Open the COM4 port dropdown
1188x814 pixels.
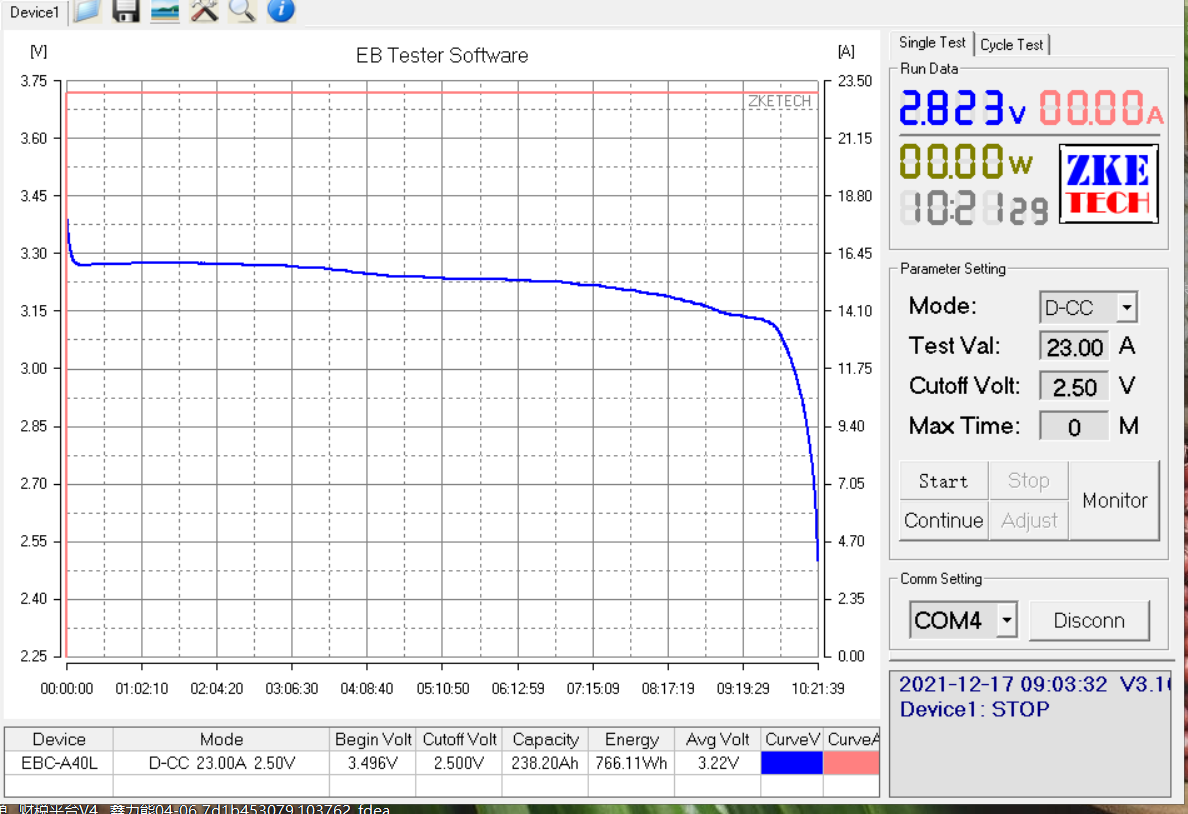tap(1006, 621)
